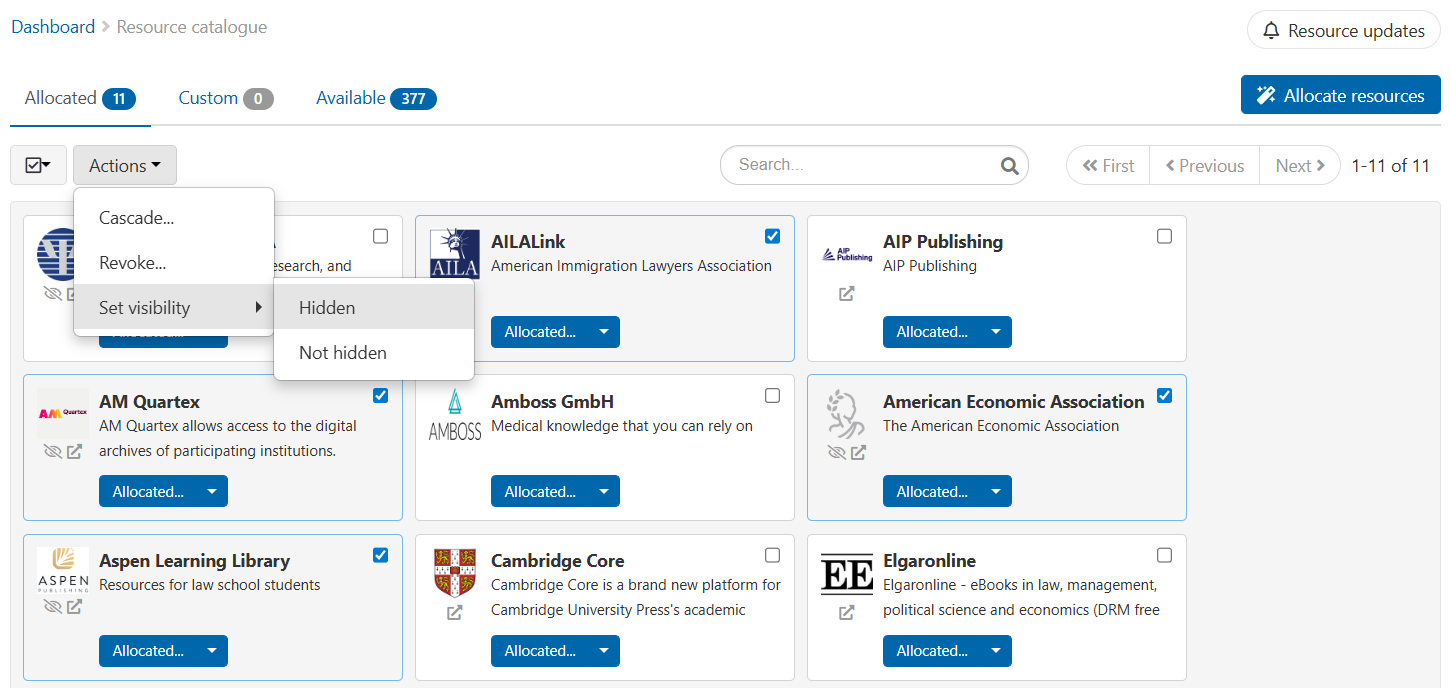Open the select-all checkbox dropdown
Viewport: 1451px width, 688px height.
pos(38,165)
